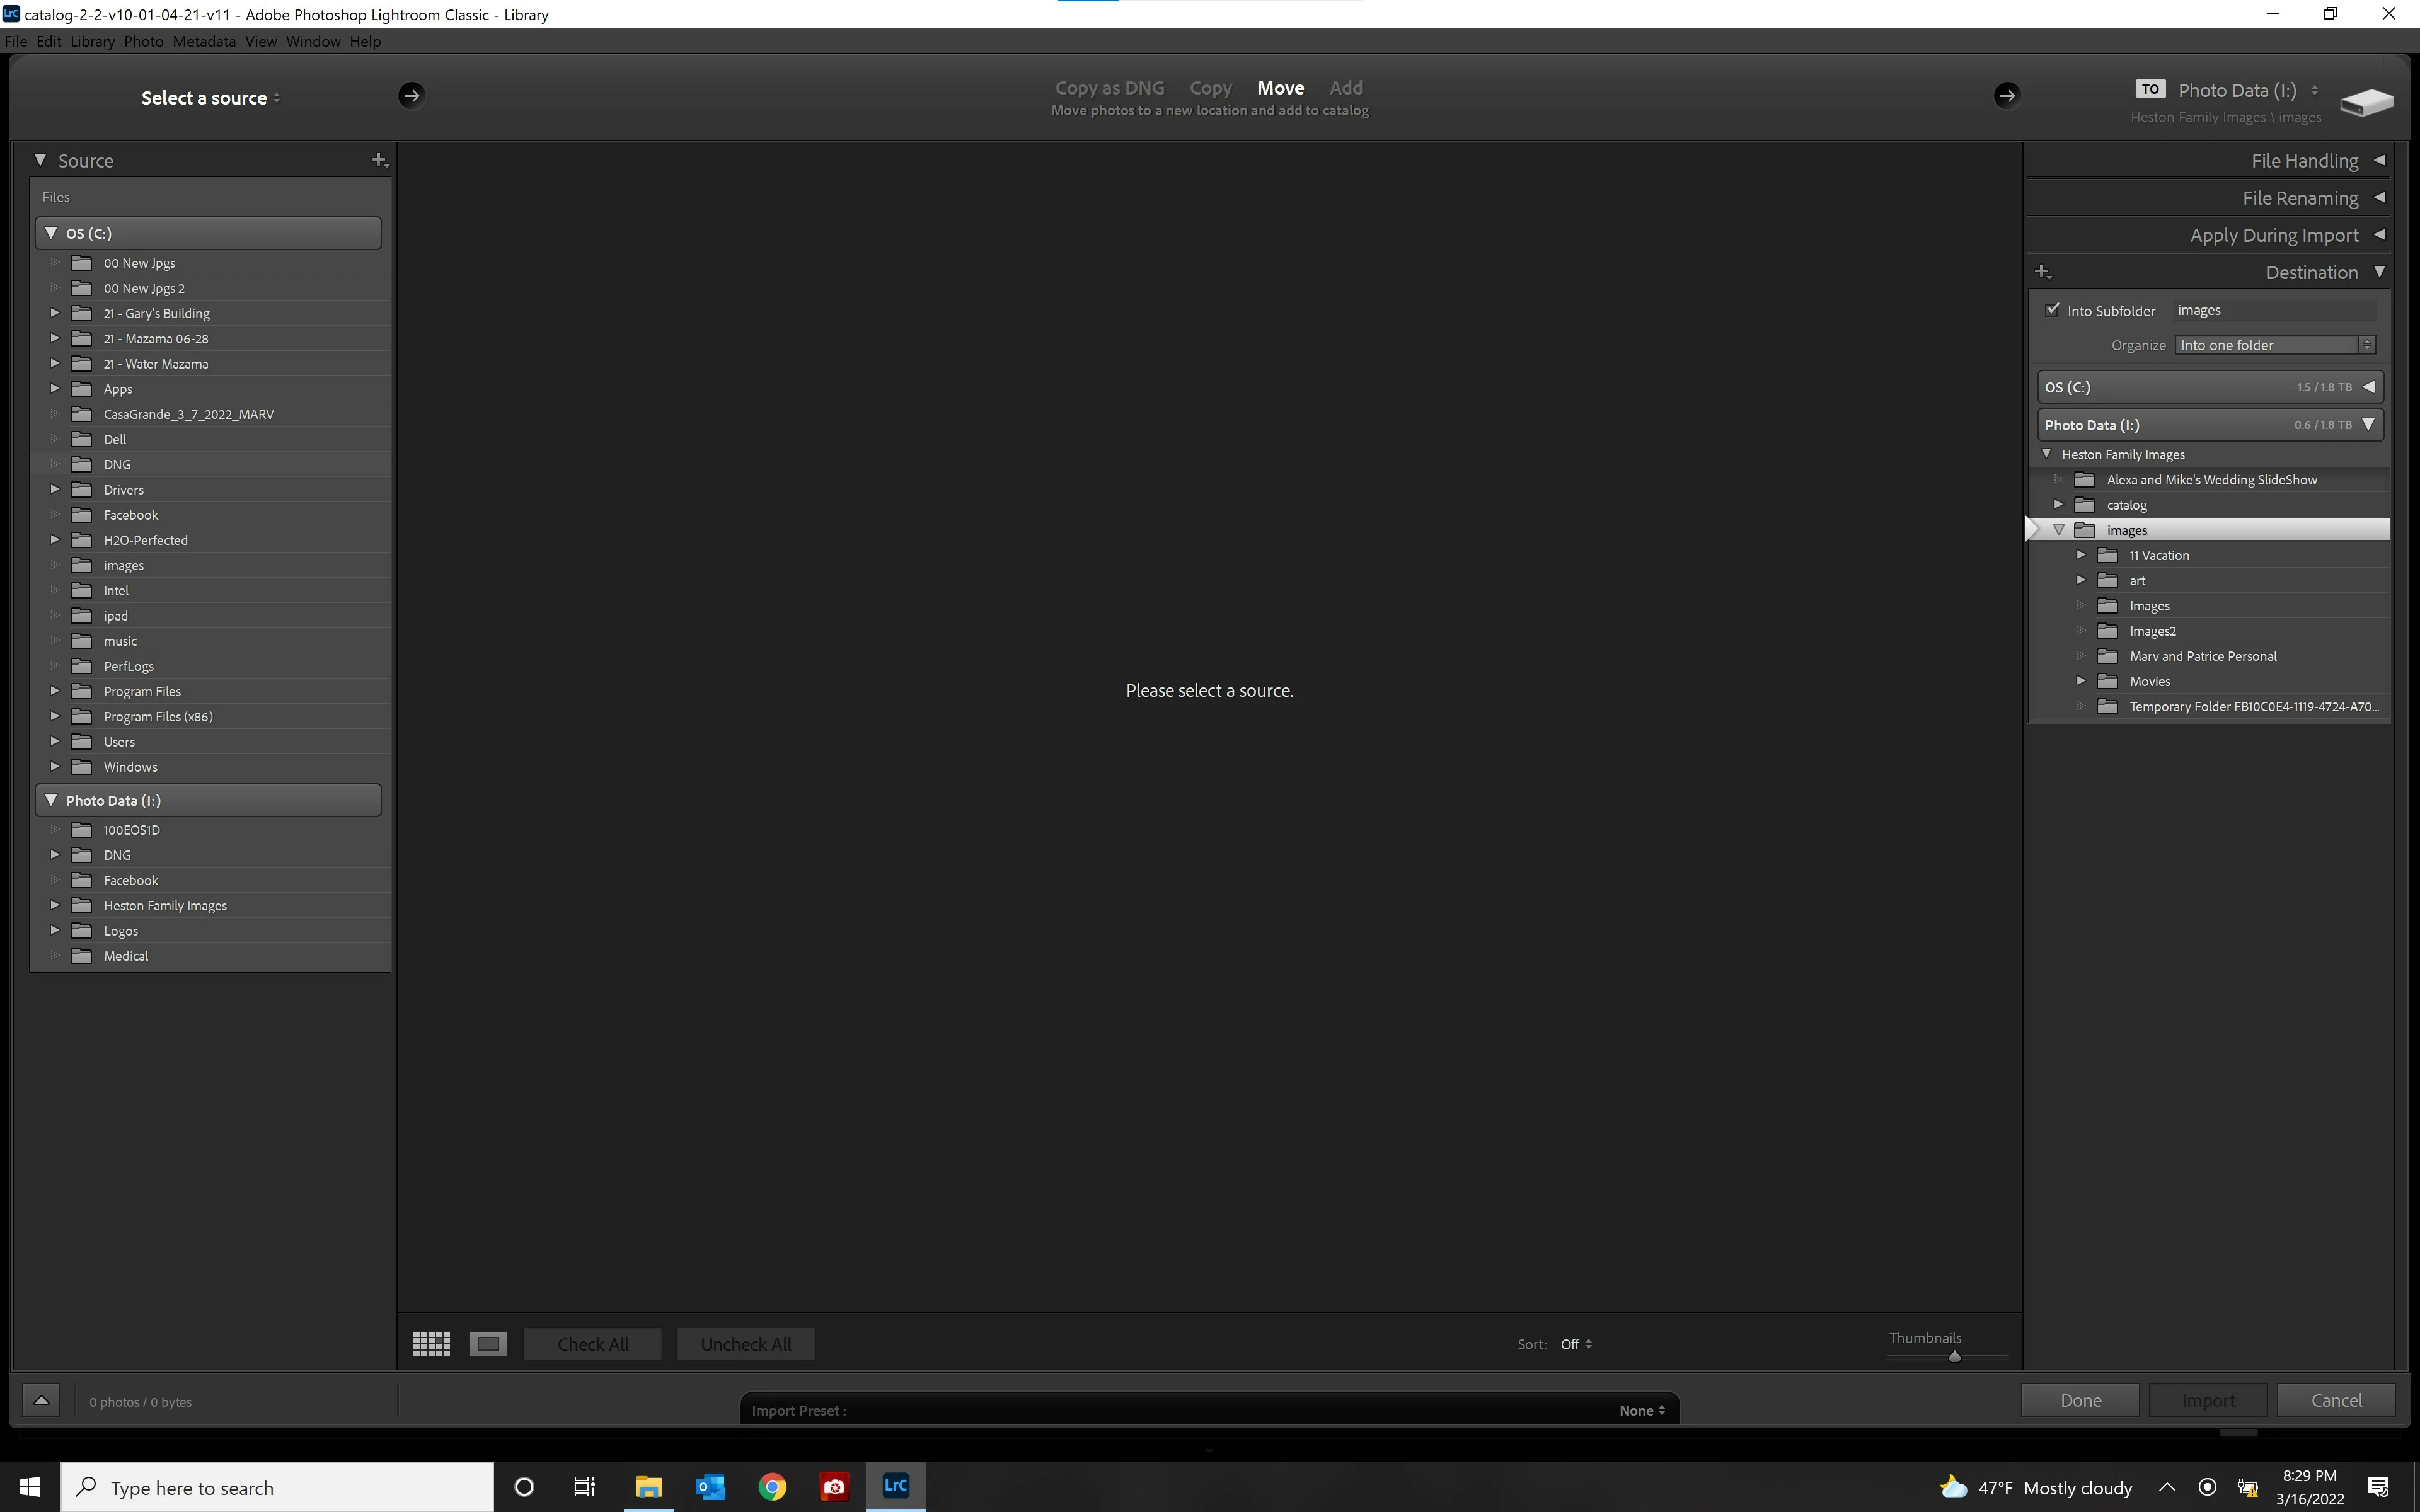Open the Organize dropdown
The width and height of the screenshot is (2420, 1512).
(x=2274, y=345)
